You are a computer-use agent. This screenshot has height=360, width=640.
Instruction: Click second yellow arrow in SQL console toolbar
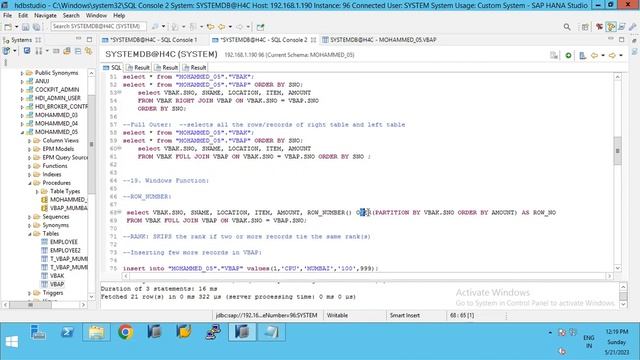point(612,55)
